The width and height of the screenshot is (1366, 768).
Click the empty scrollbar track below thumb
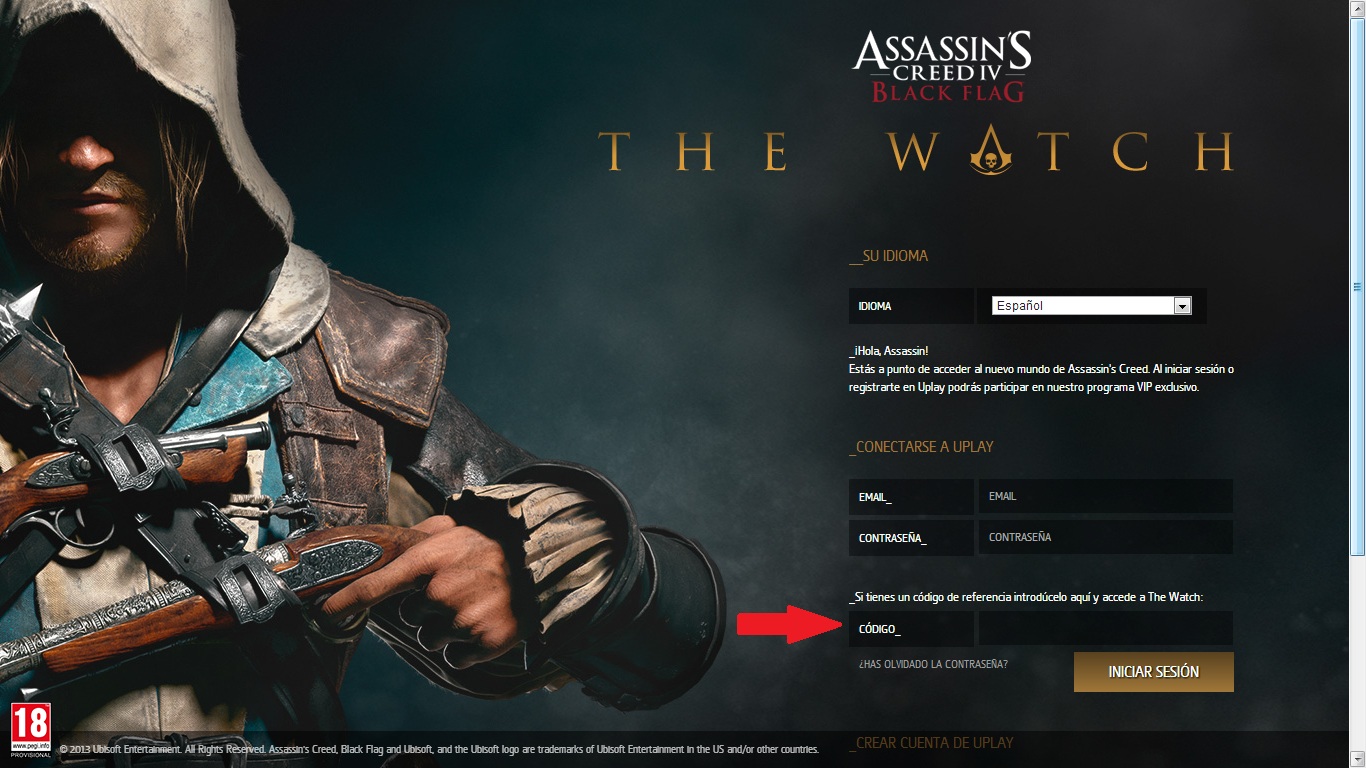1357,654
